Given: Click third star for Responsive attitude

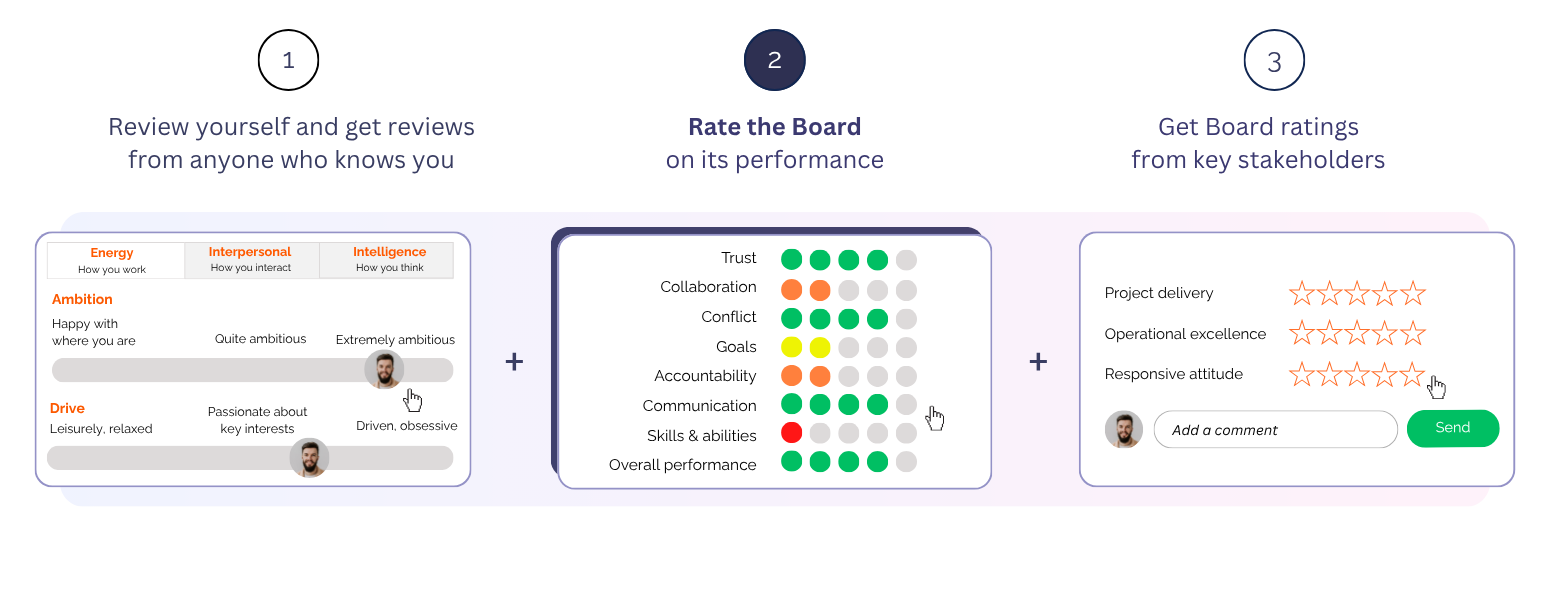Looking at the screenshot, I should point(1357,374).
